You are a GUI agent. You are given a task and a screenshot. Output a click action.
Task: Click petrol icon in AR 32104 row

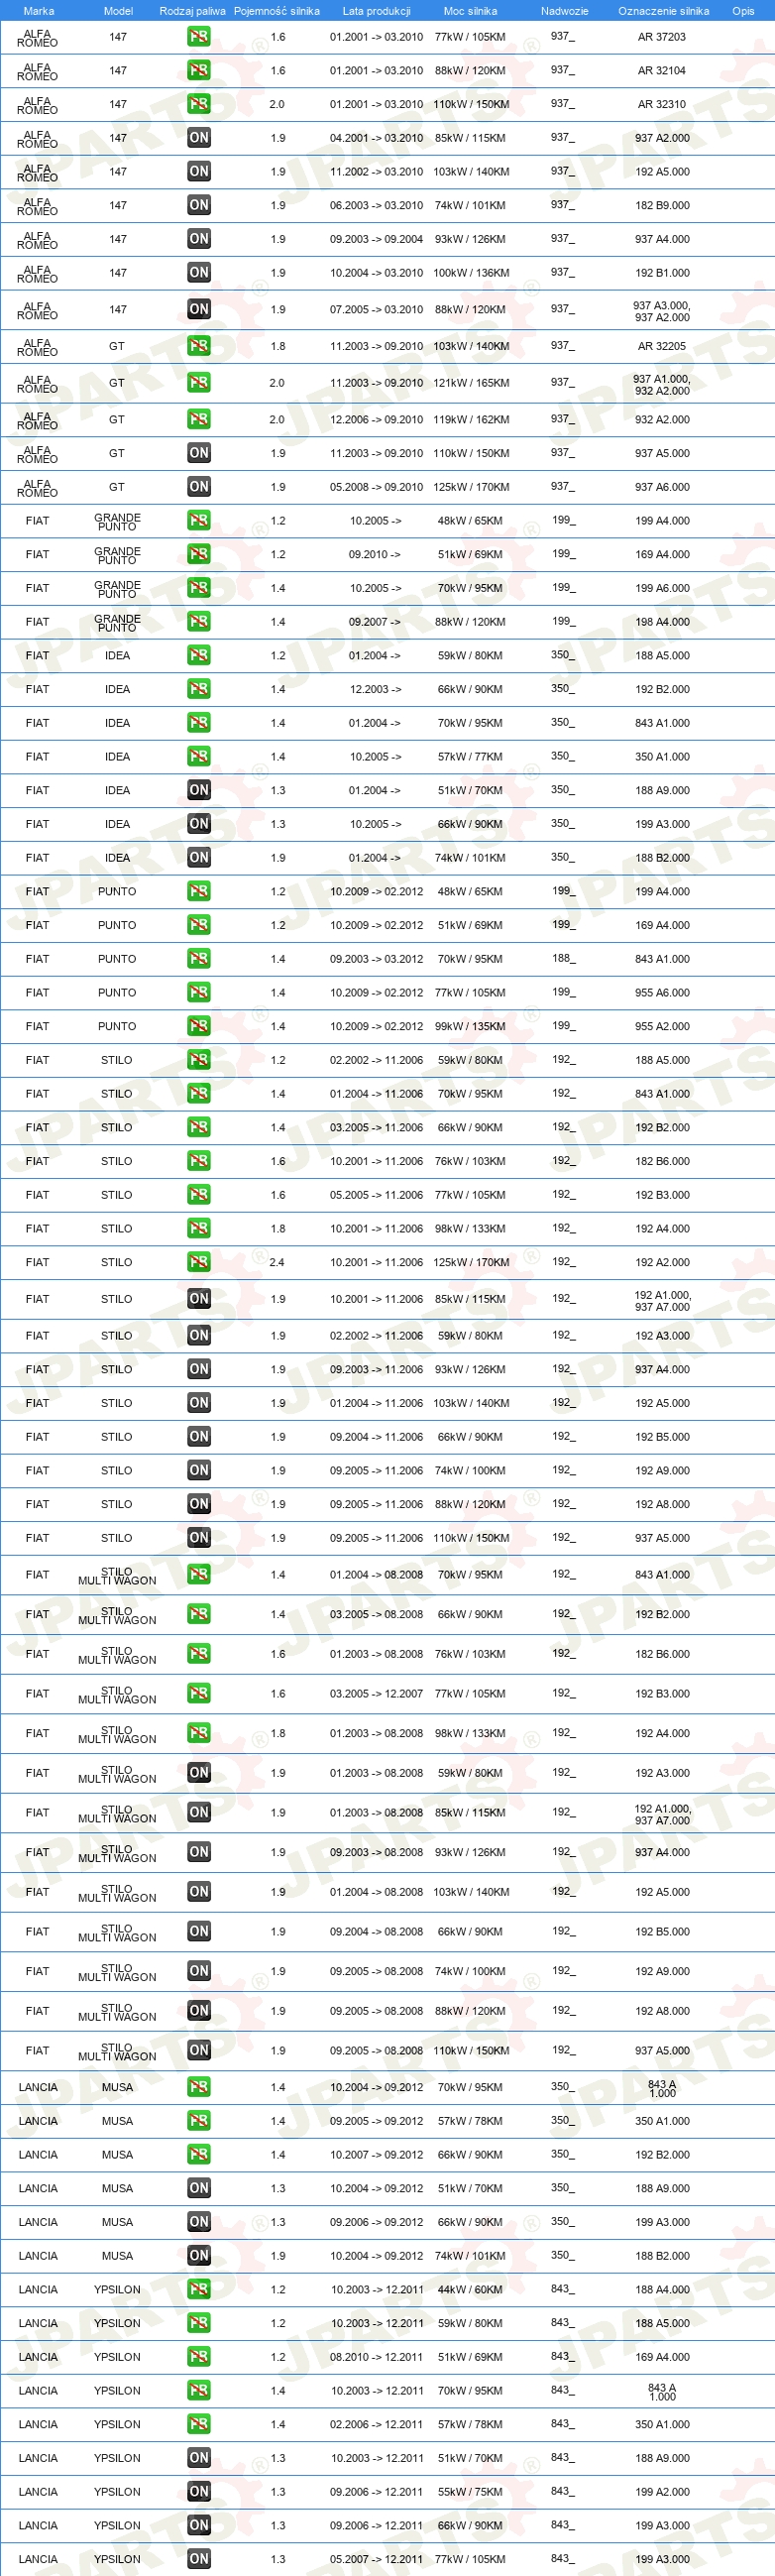[199, 71]
